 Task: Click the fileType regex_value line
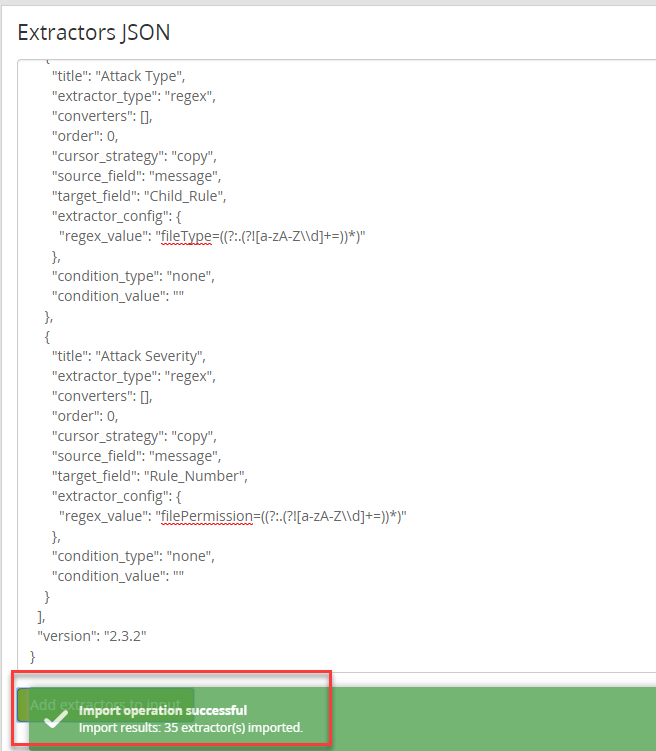point(212,236)
